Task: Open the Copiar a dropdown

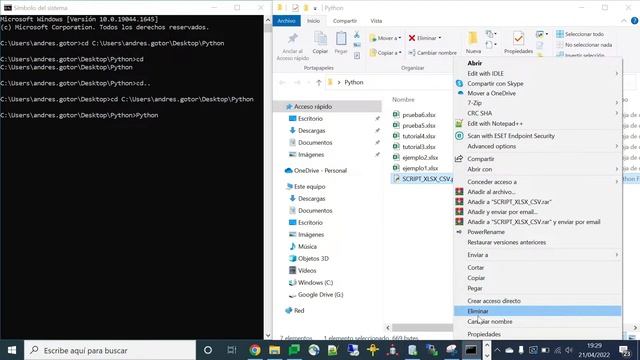Action: coord(385,53)
